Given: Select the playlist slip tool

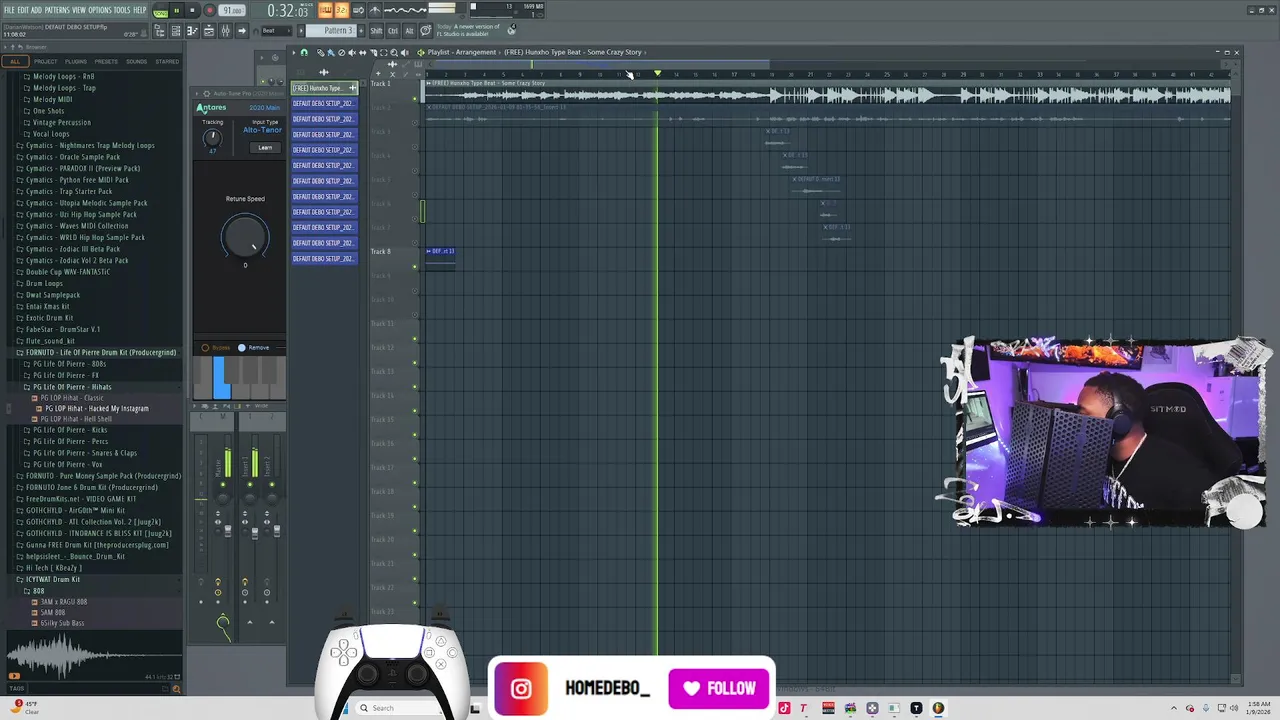Looking at the screenshot, I should coord(363,52).
